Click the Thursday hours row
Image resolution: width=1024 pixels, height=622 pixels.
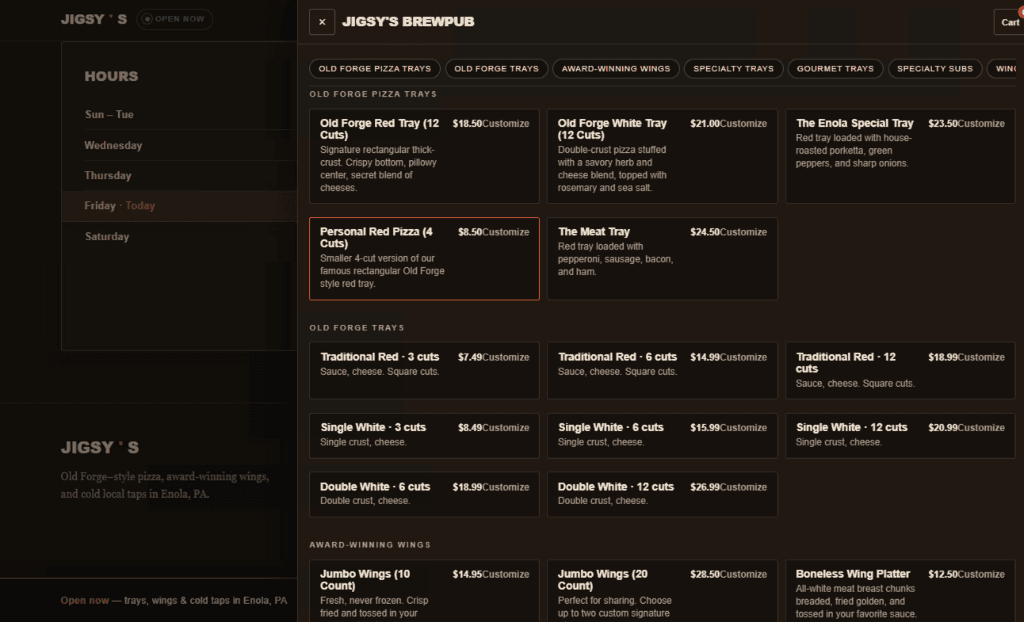(180, 175)
